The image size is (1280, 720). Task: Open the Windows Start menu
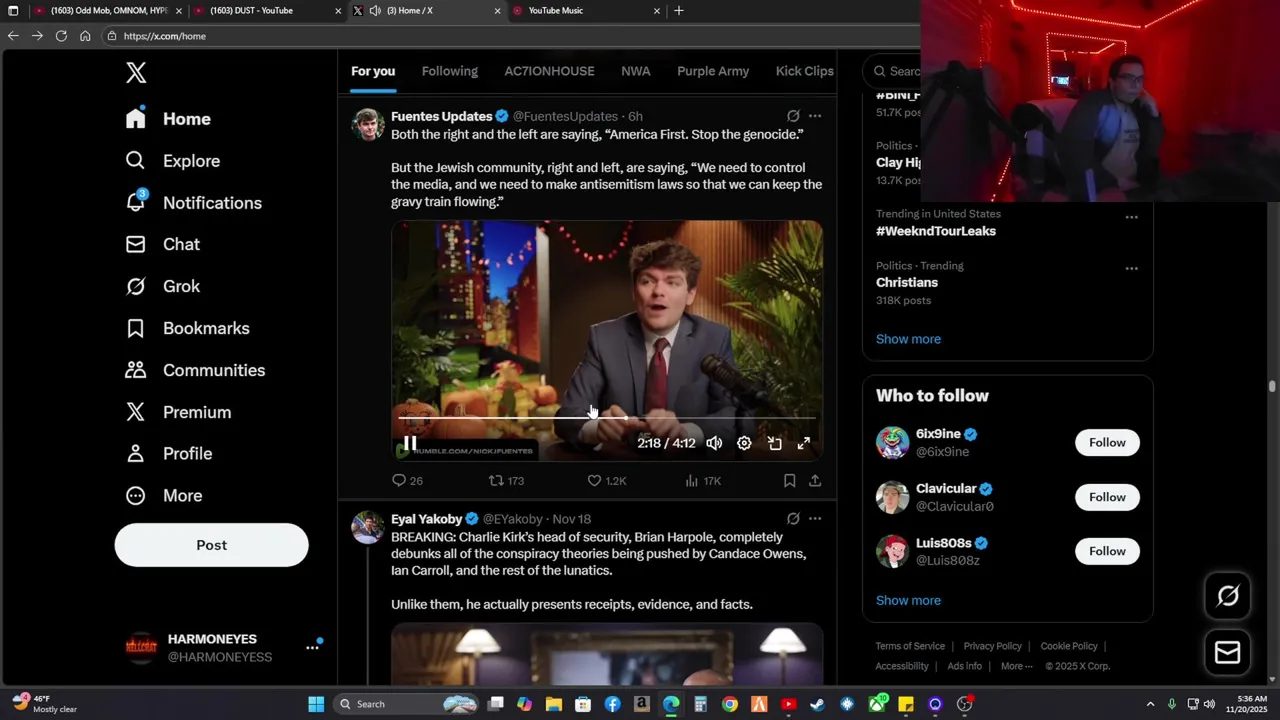tap(316, 704)
